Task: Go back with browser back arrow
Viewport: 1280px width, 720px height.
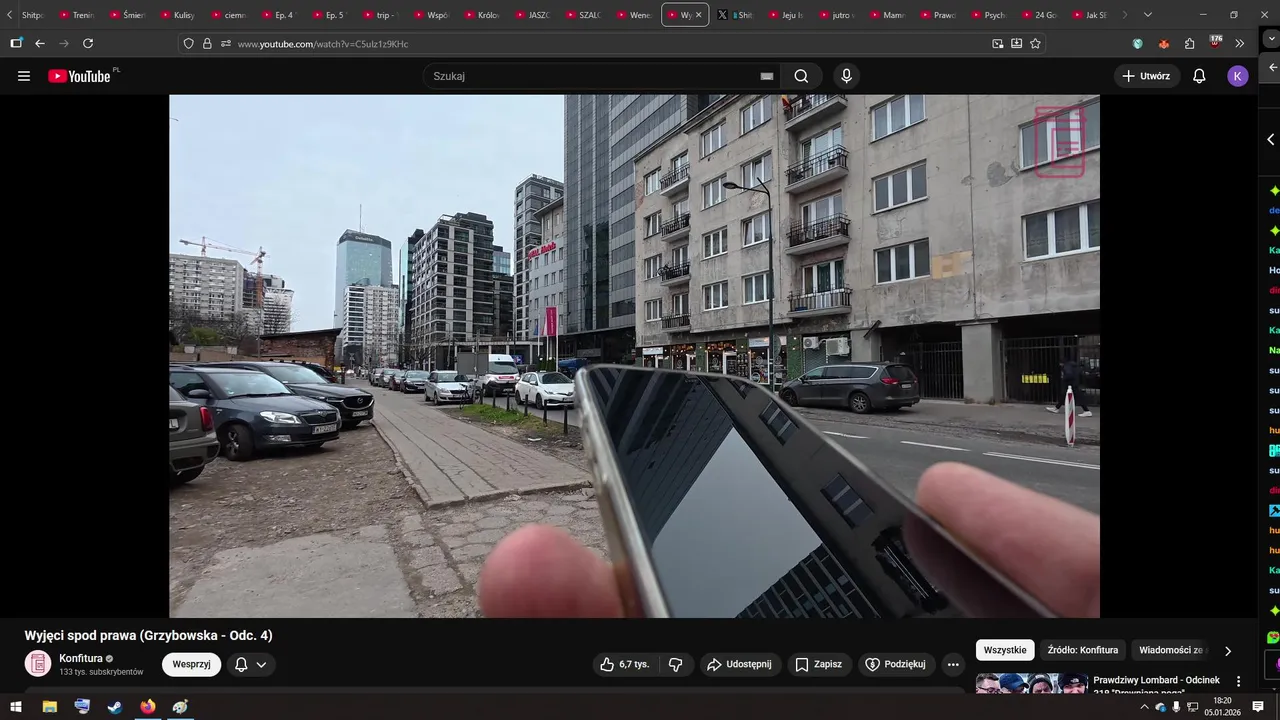Action: 40,43
